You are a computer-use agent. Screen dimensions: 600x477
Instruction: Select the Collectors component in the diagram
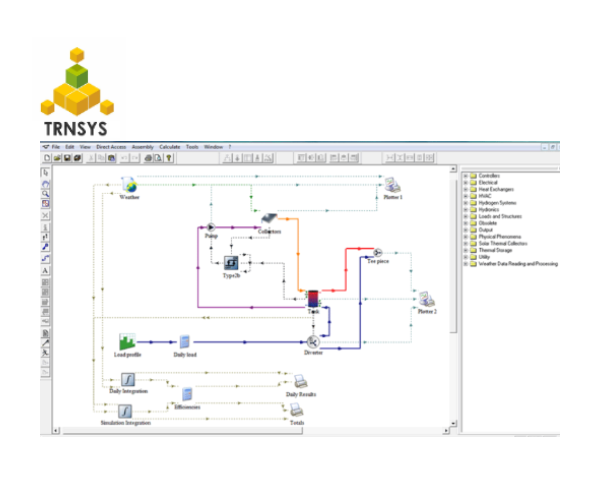(268, 220)
